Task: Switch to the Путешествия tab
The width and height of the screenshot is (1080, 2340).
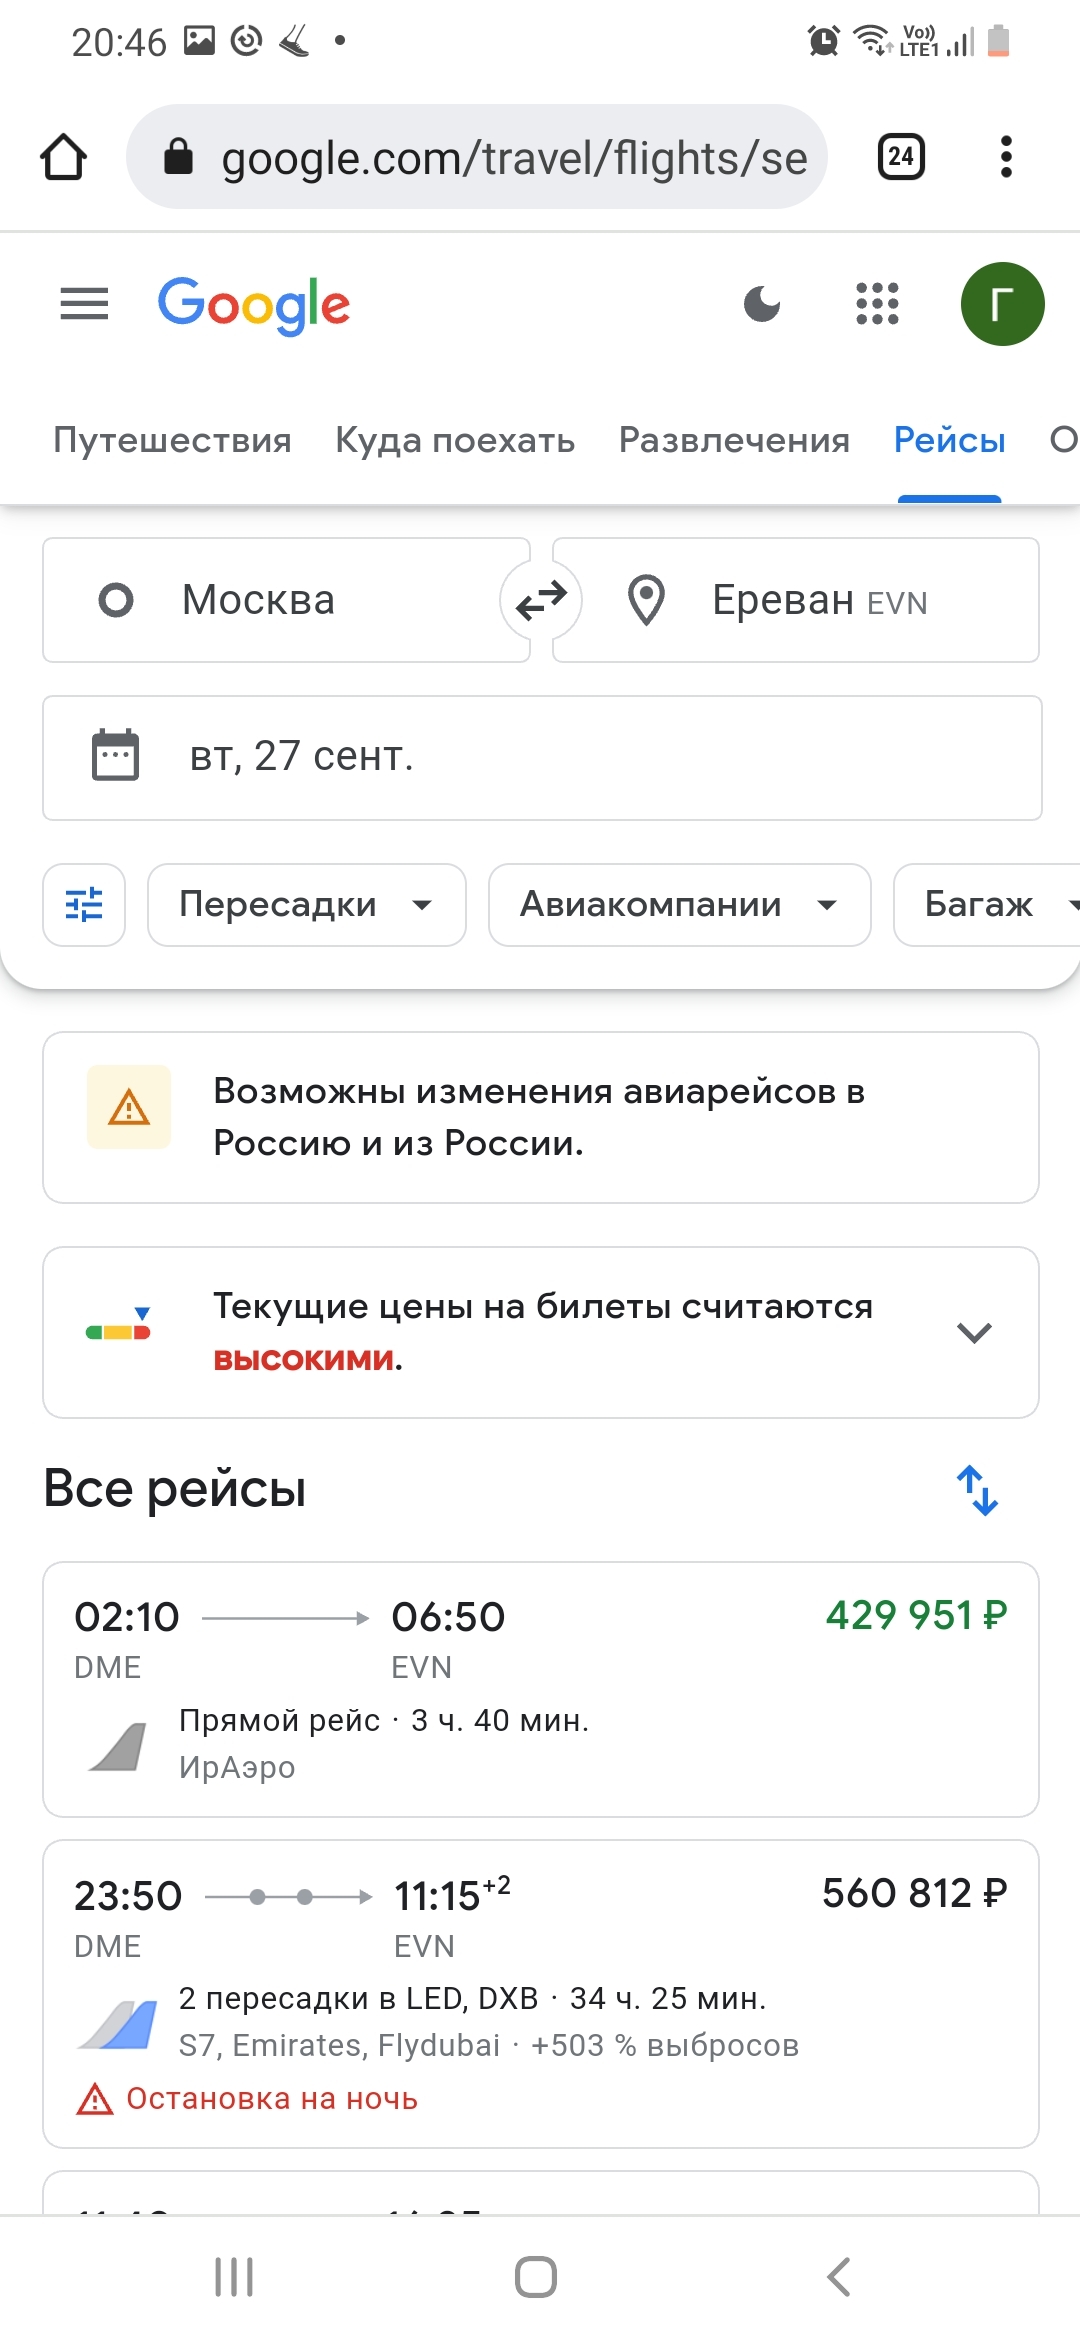Action: [x=172, y=440]
